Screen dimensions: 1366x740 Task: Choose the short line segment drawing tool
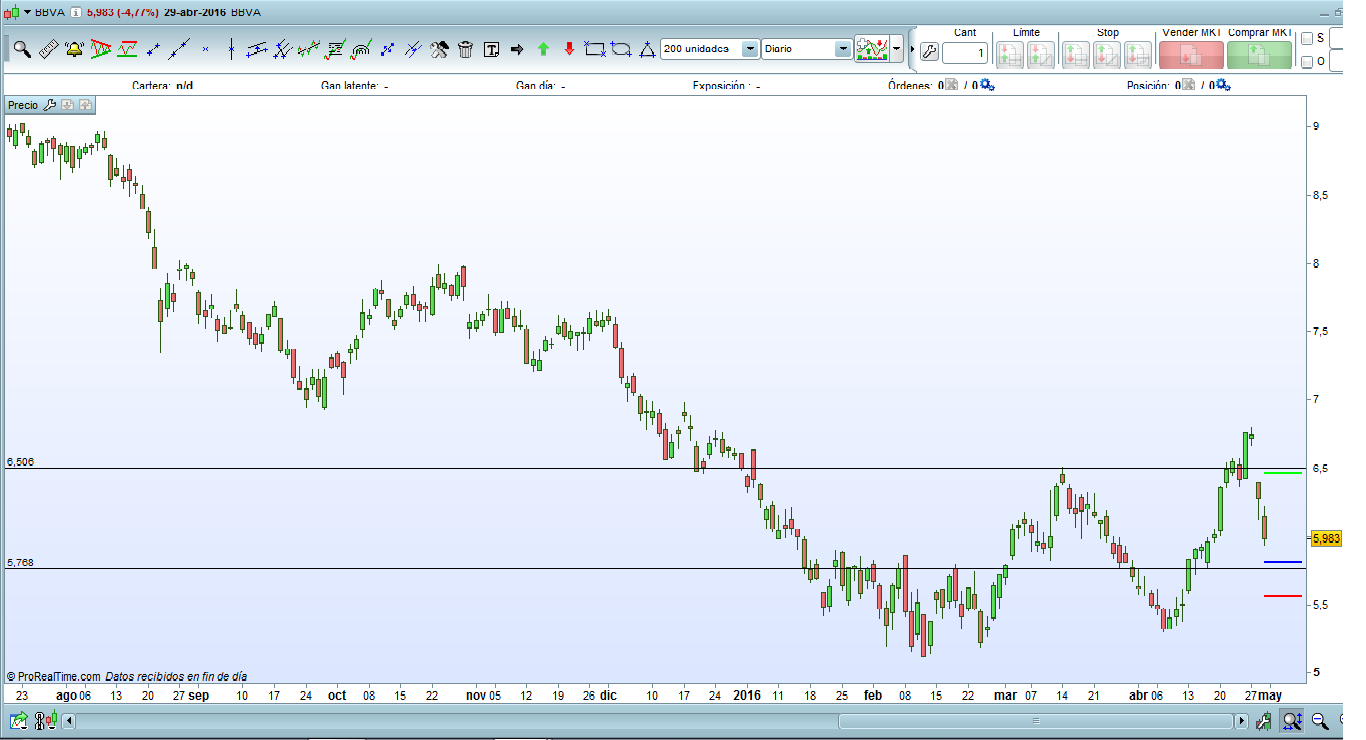coord(153,48)
